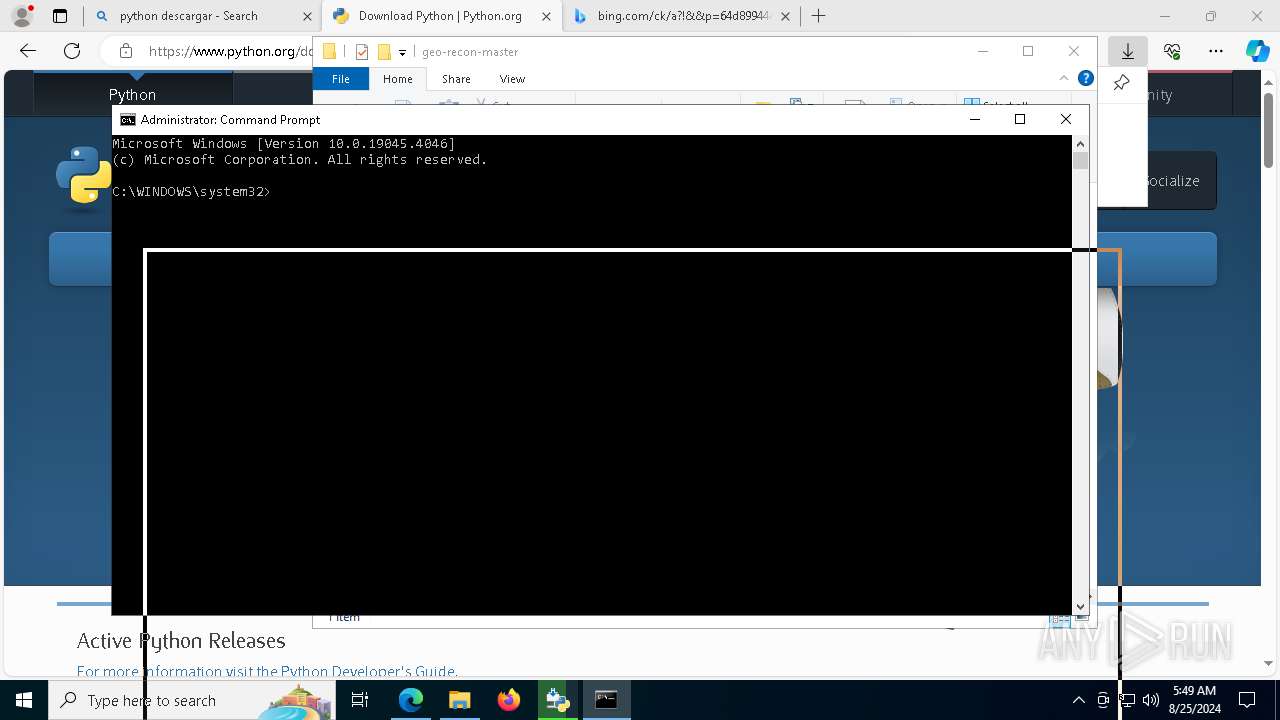Screen dimensions: 1280x720
Task: Open Edge Downloads button
Action: (x=1127, y=51)
